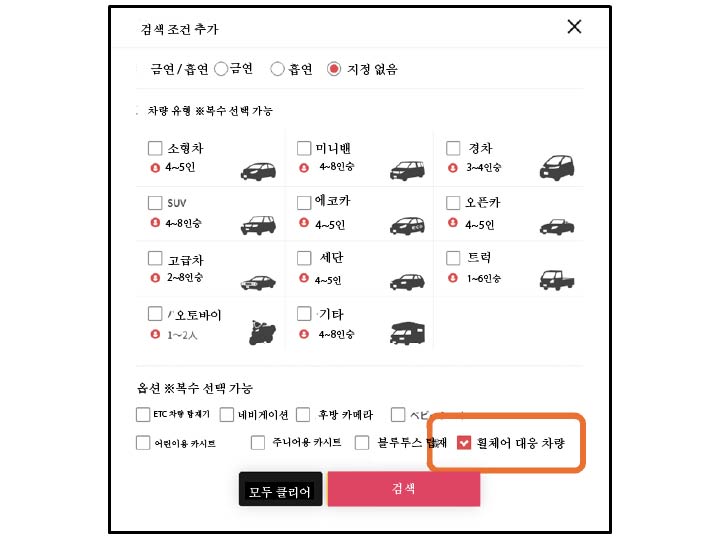Click the camper van icon for 기타

point(407,334)
